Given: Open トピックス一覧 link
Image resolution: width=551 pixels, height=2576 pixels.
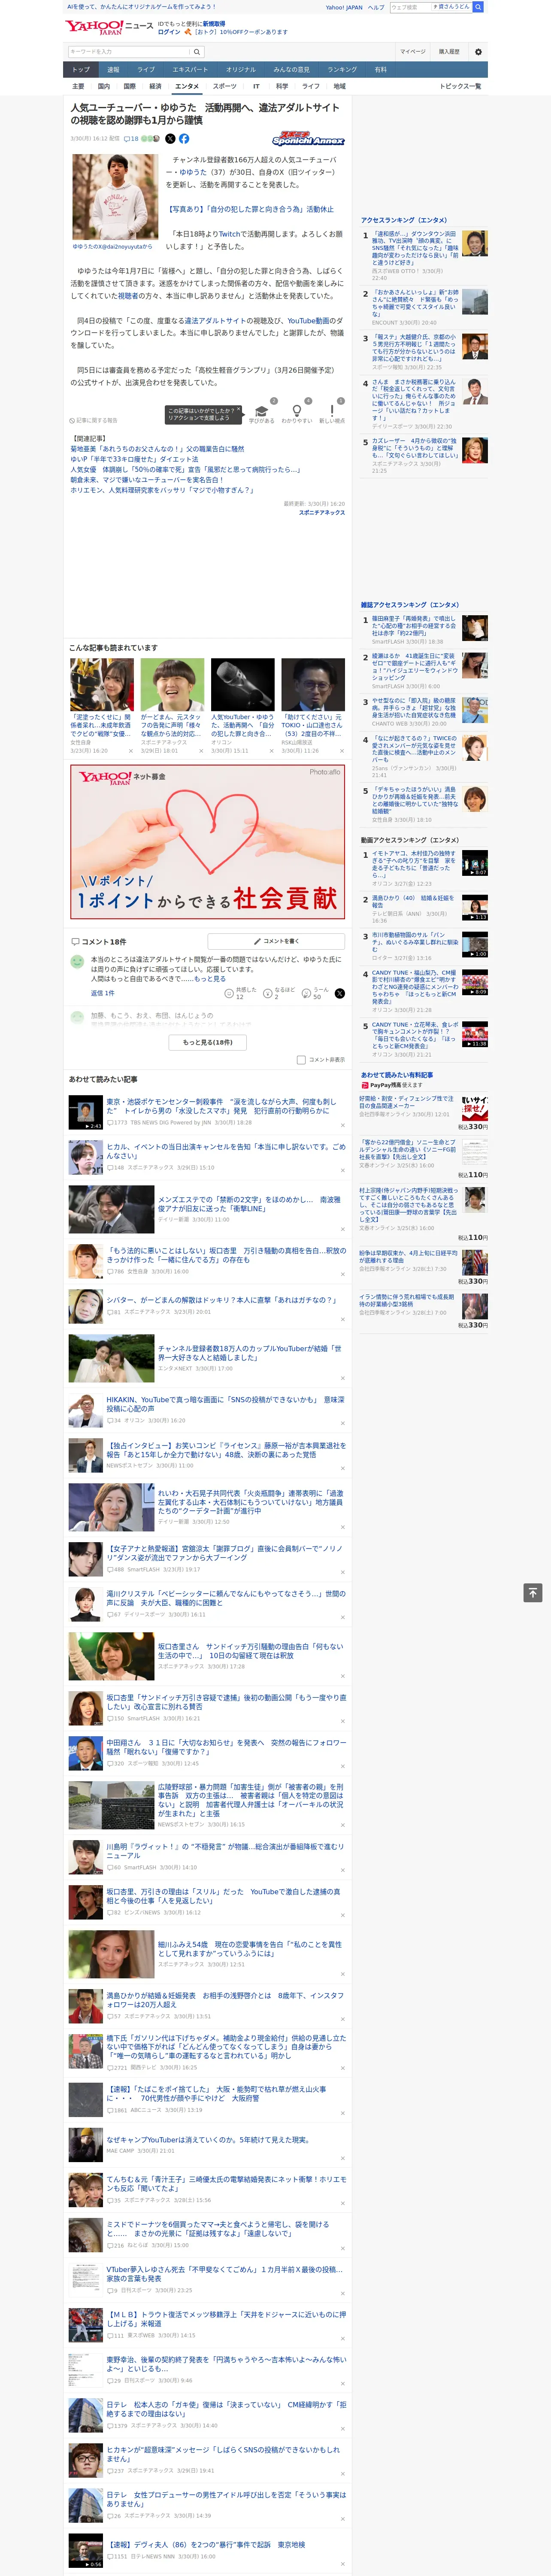Looking at the screenshot, I should (x=460, y=86).
